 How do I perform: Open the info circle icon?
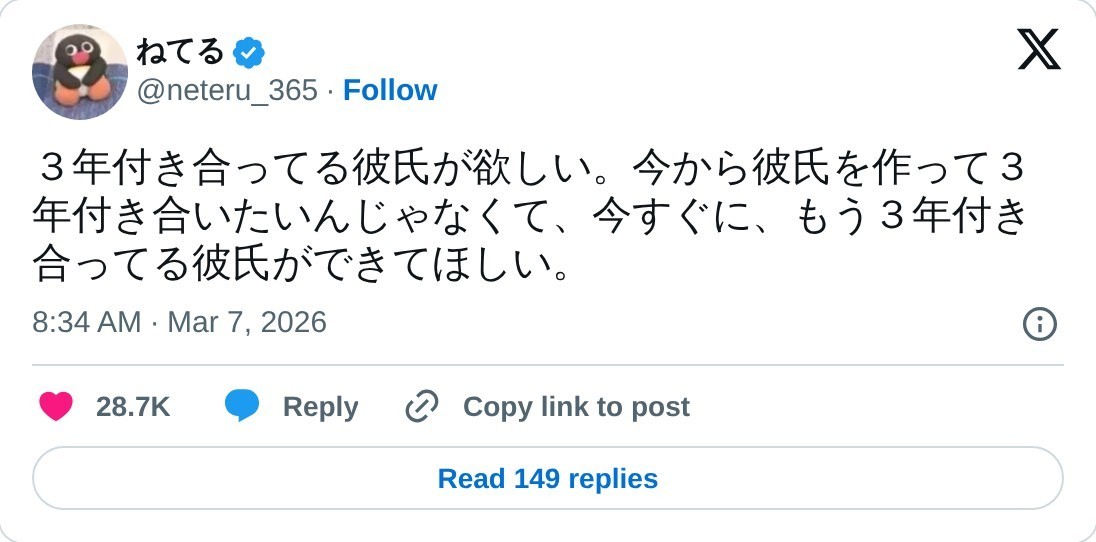tap(1040, 323)
